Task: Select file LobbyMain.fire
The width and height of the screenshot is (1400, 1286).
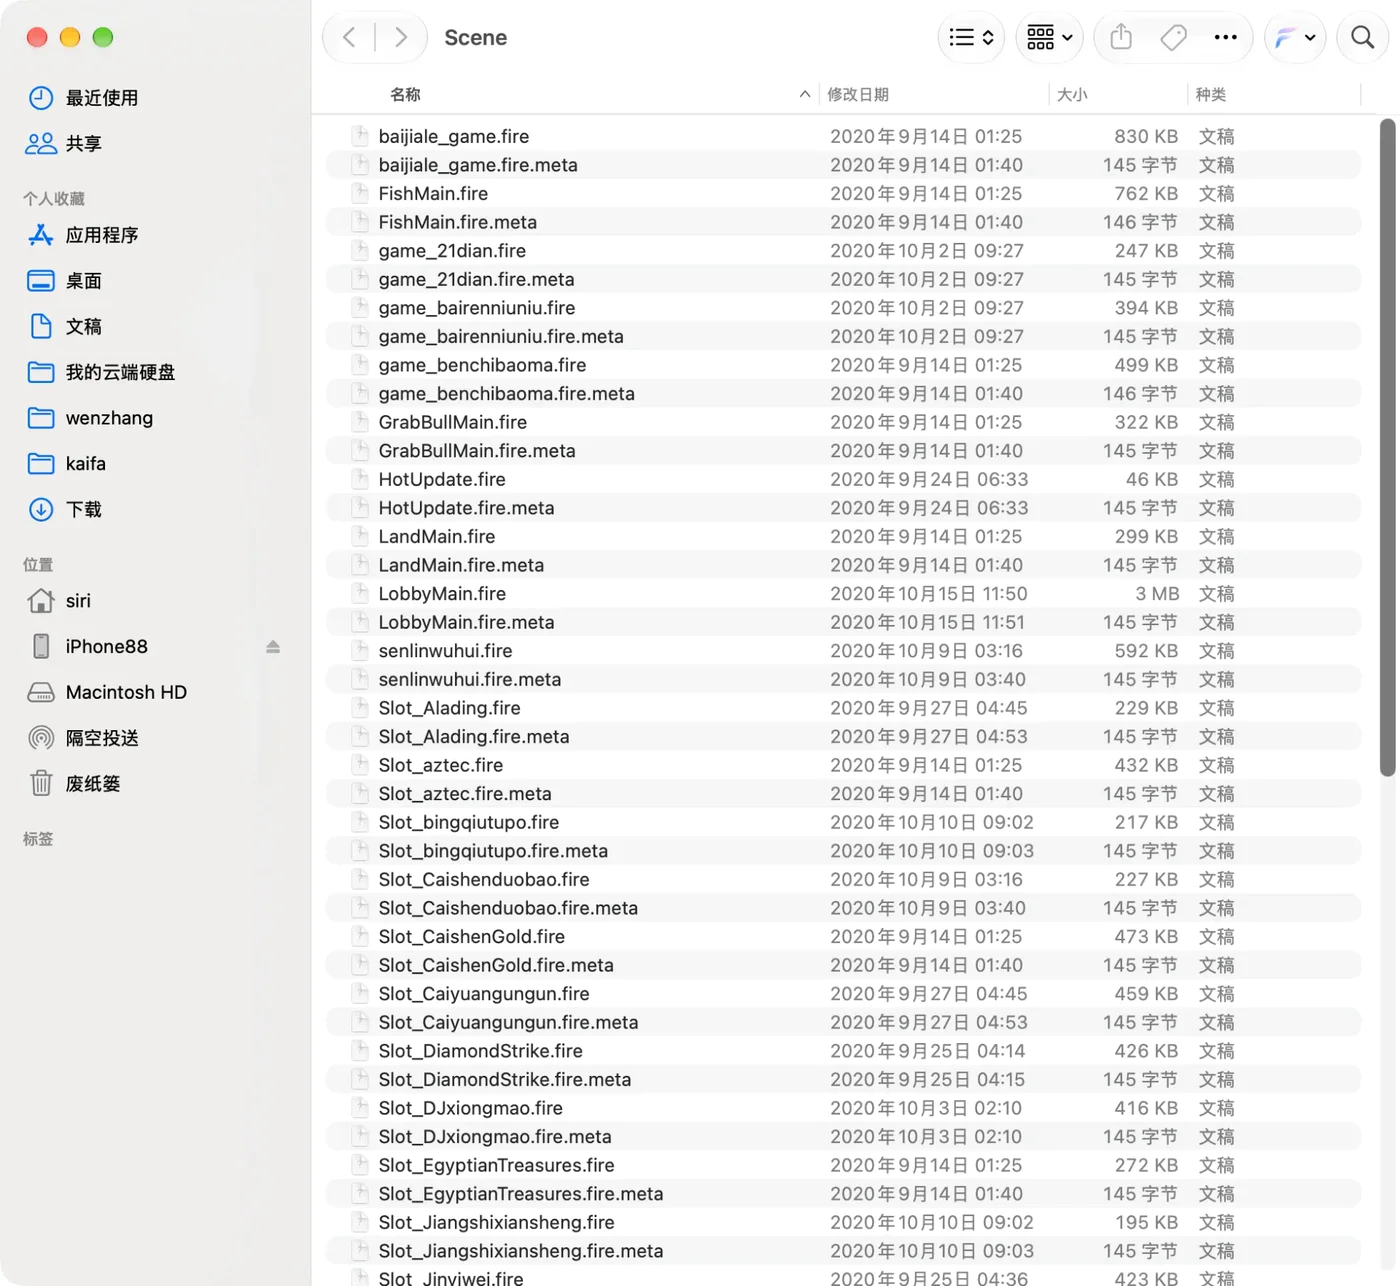Action: 843,594
